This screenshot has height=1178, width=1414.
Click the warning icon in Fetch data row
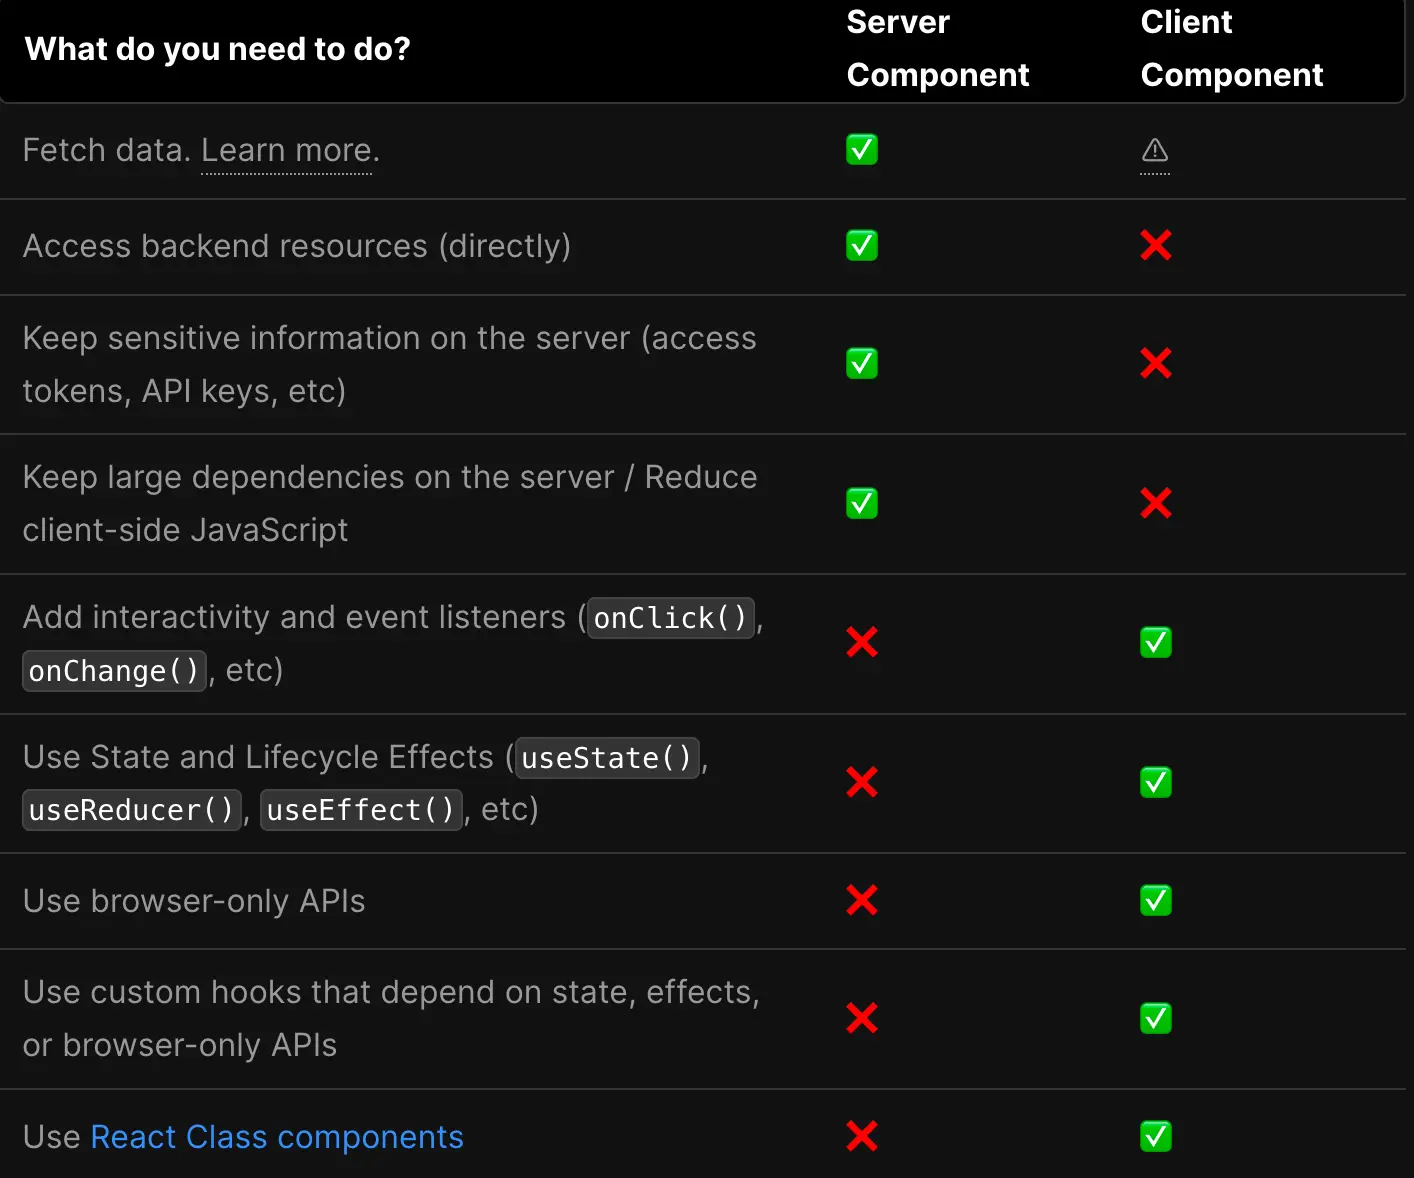pos(1155,150)
